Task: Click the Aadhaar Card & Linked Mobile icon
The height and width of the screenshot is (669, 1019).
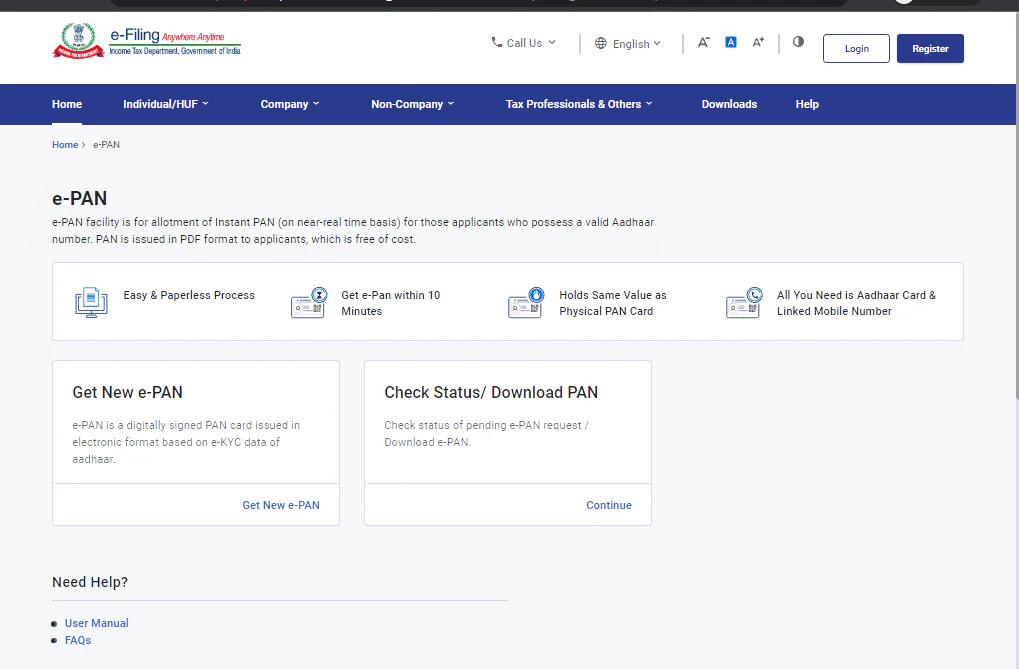Action: pyautogui.click(x=744, y=302)
